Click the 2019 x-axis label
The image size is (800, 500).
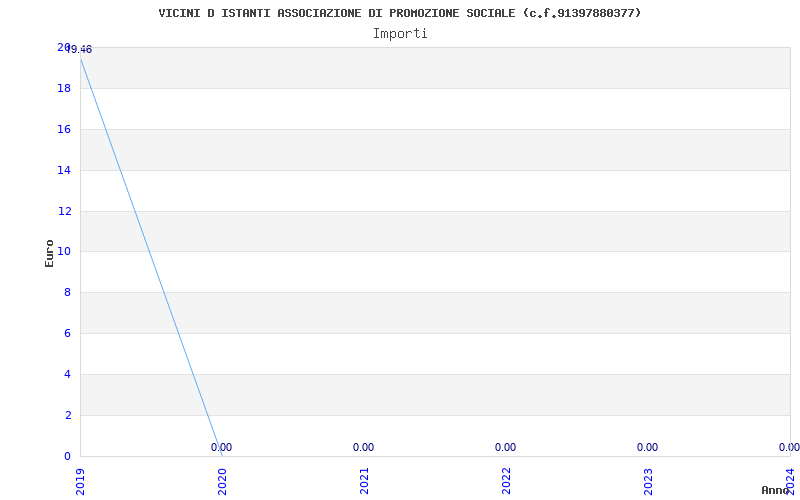pos(80,481)
